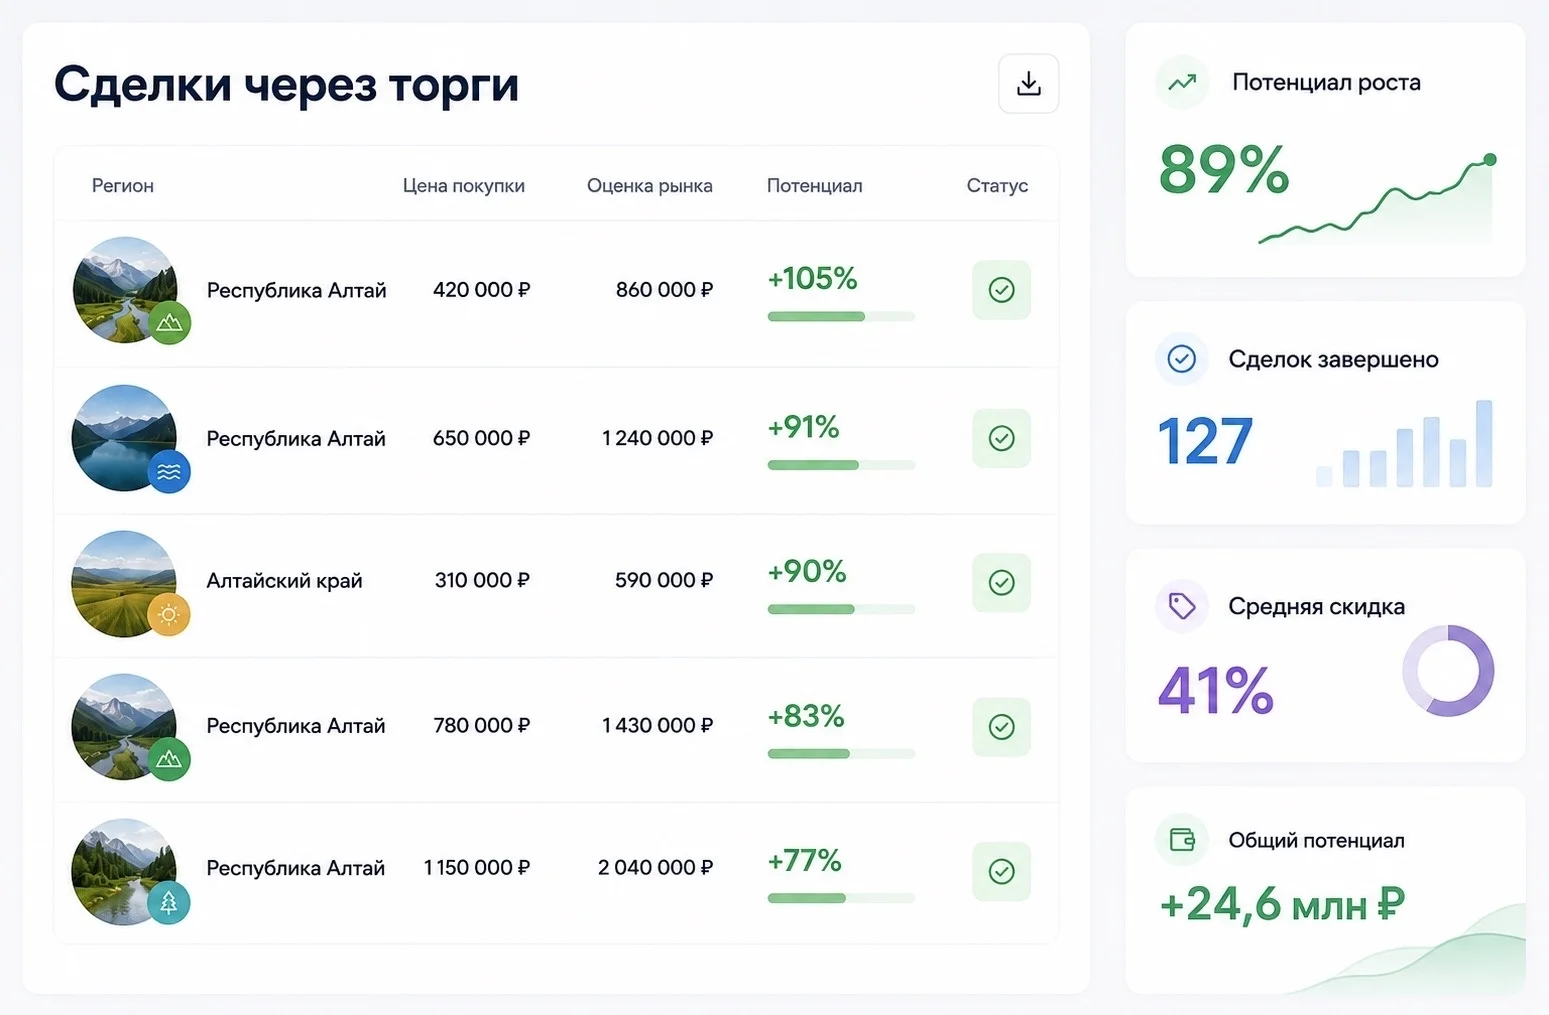Click the blue bar chart

click(x=1405, y=443)
